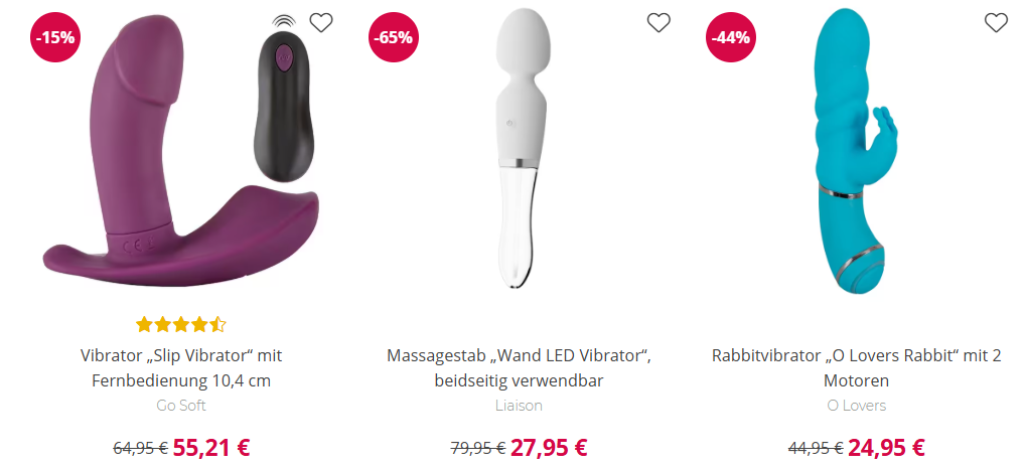Open the Massagestab "Wand LED Vibrator" title link
This screenshot has width=1024, height=468.
tap(519, 368)
